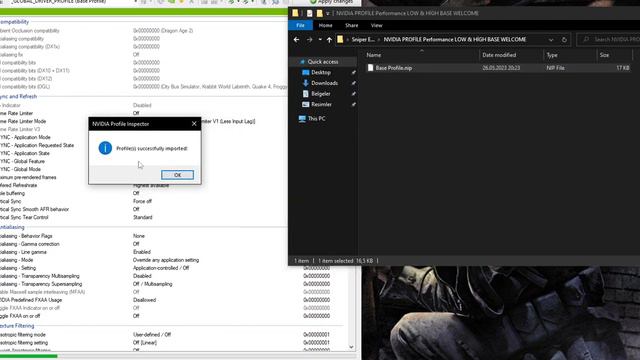The height and width of the screenshot is (360, 640).
Task: Select the 'User-defined / Off' filtering mode value
Action: point(152,334)
